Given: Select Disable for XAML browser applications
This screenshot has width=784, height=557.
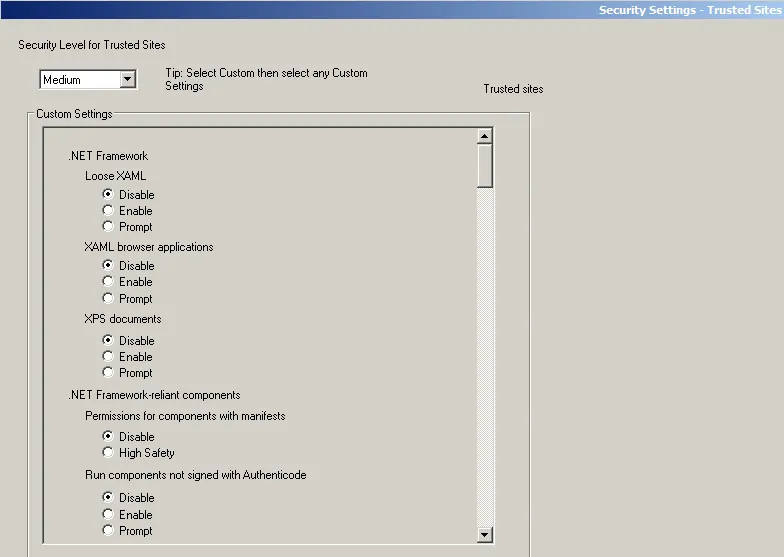Looking at the screenshot, I should (108, 266).
